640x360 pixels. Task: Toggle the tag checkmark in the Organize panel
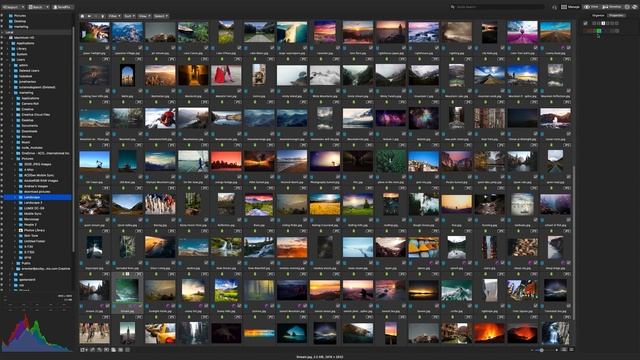pyautogui.click(x=585, y=24)
